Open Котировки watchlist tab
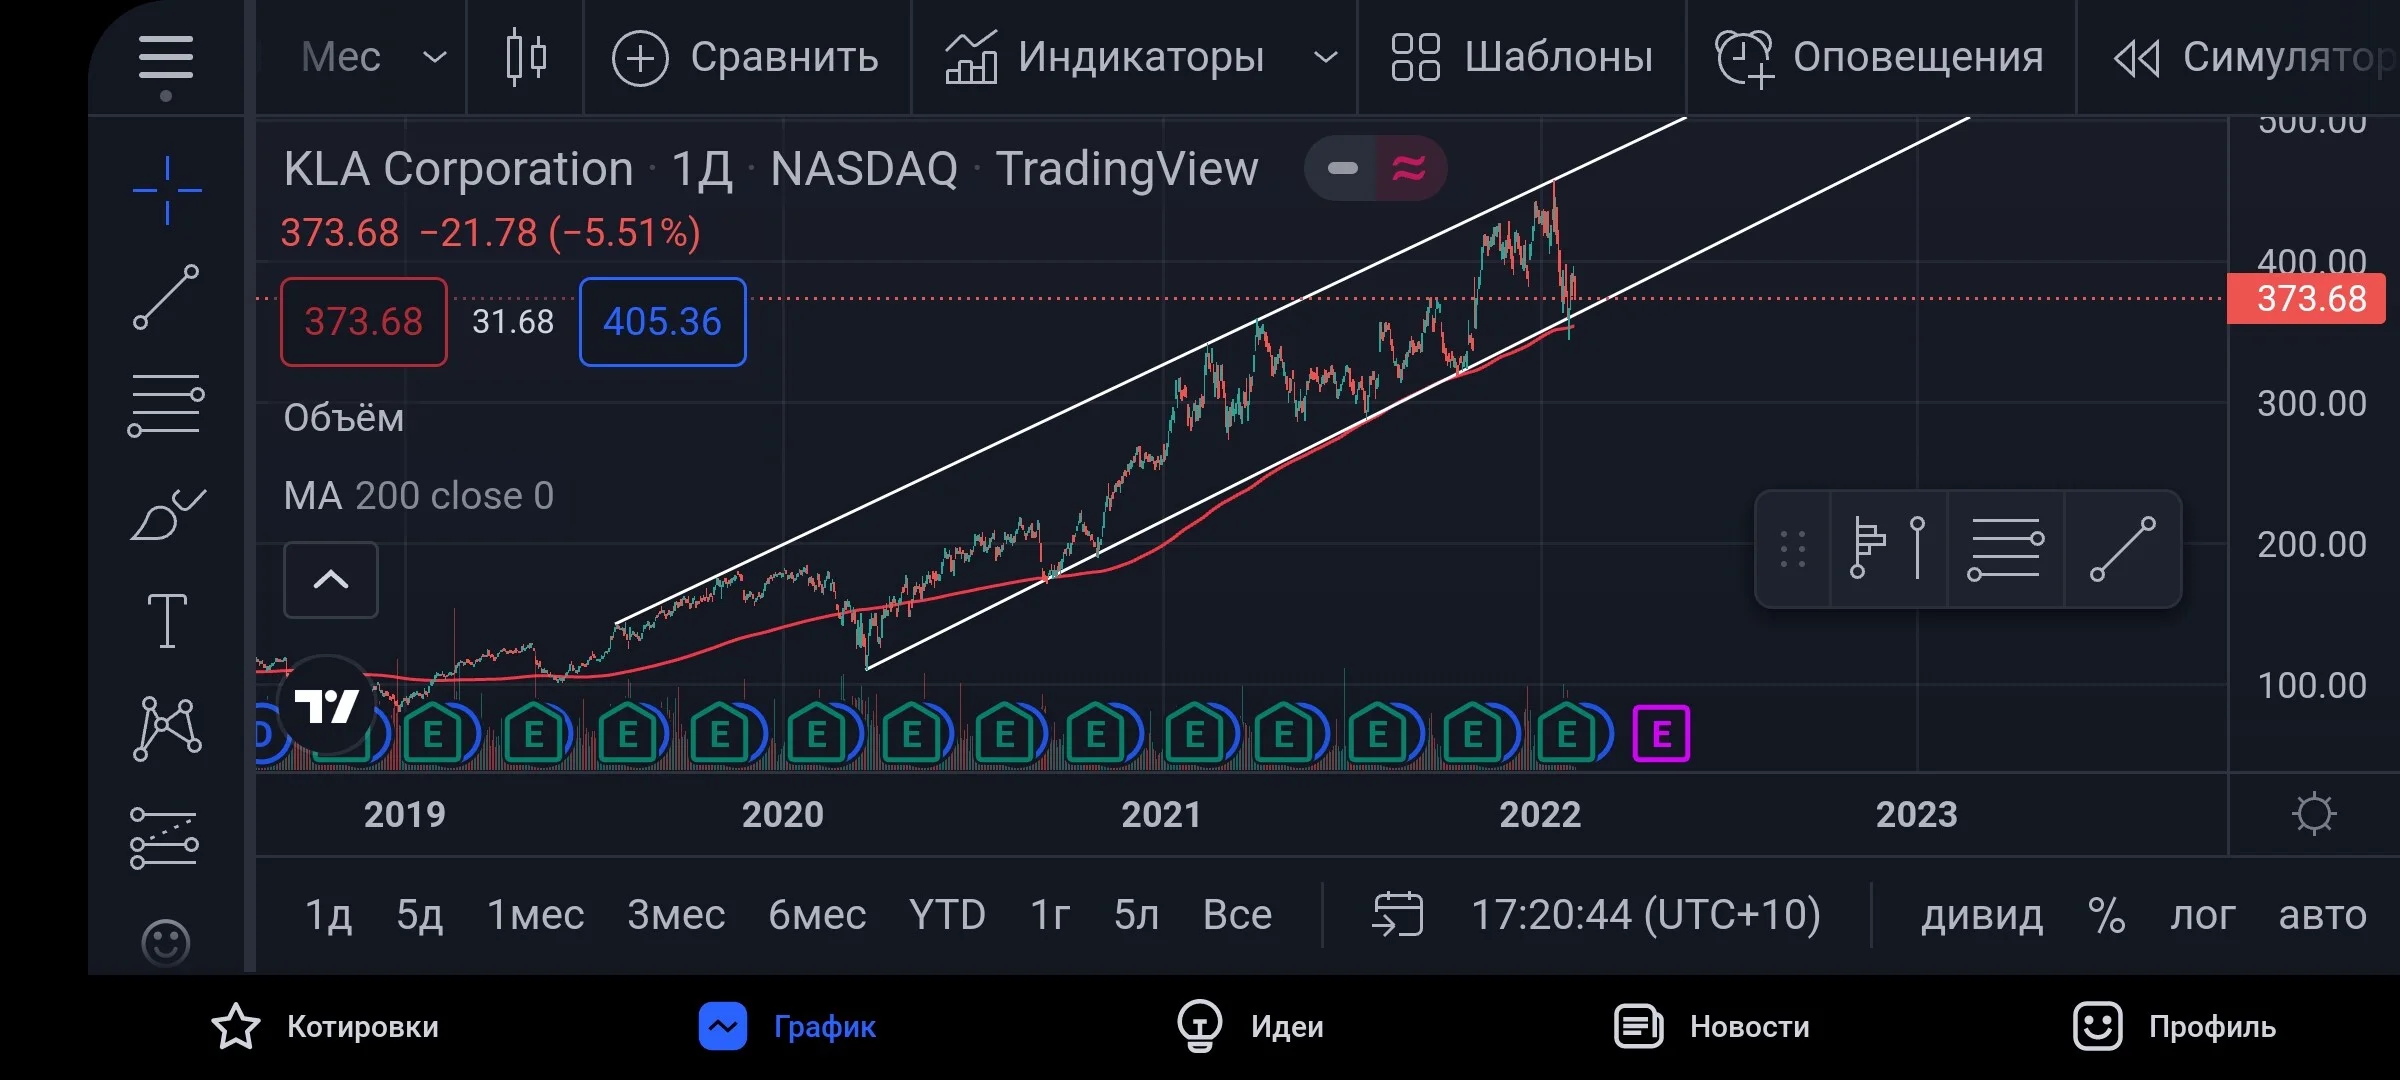 [326, 1026]
